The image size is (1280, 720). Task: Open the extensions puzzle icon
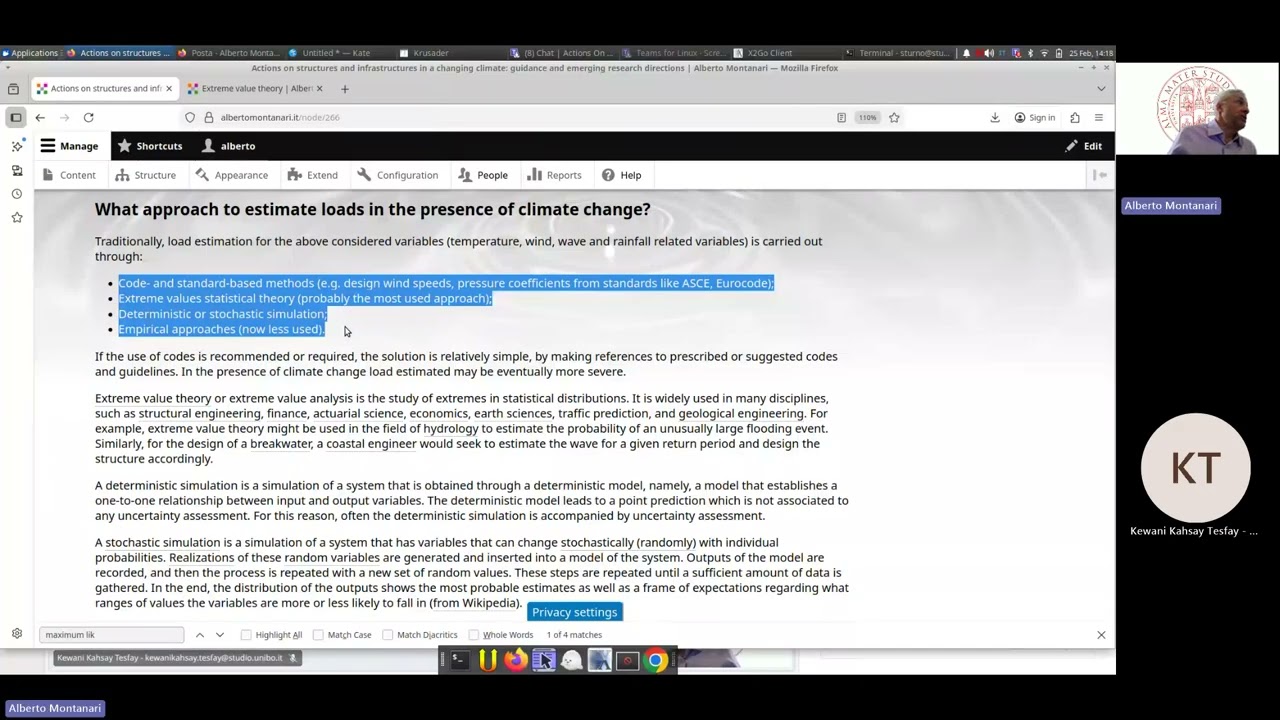1074,118
